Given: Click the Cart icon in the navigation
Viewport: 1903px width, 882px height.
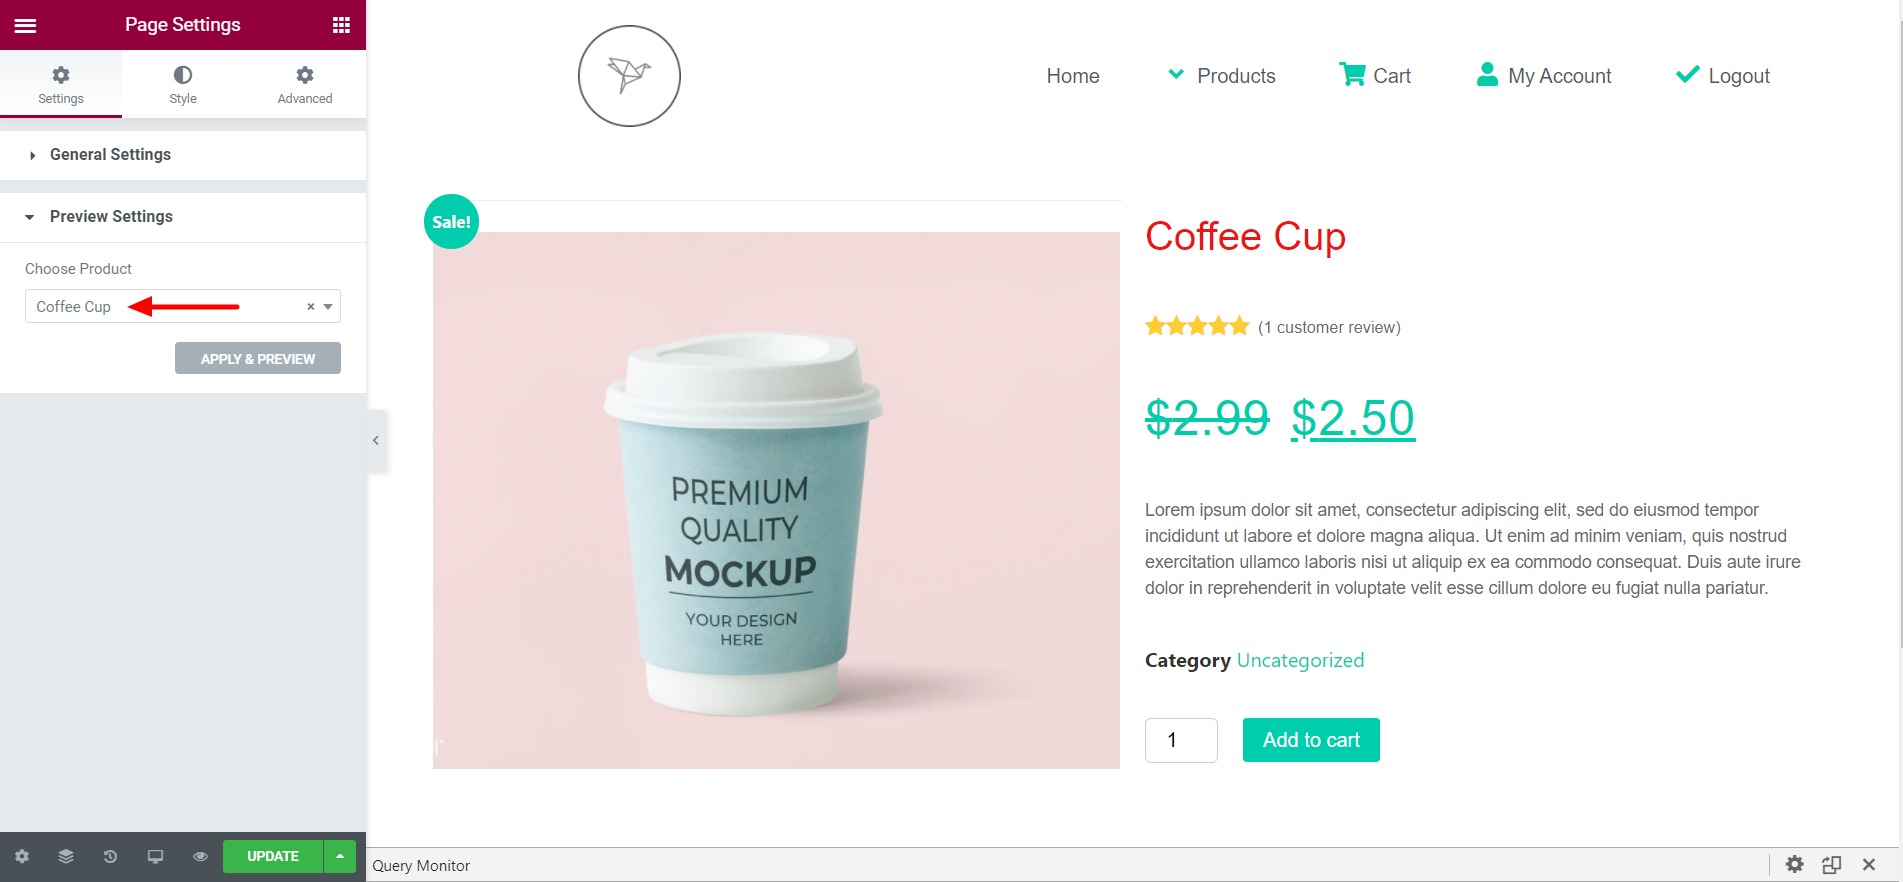Looking at the screenshot, I should click(1352, 73).
